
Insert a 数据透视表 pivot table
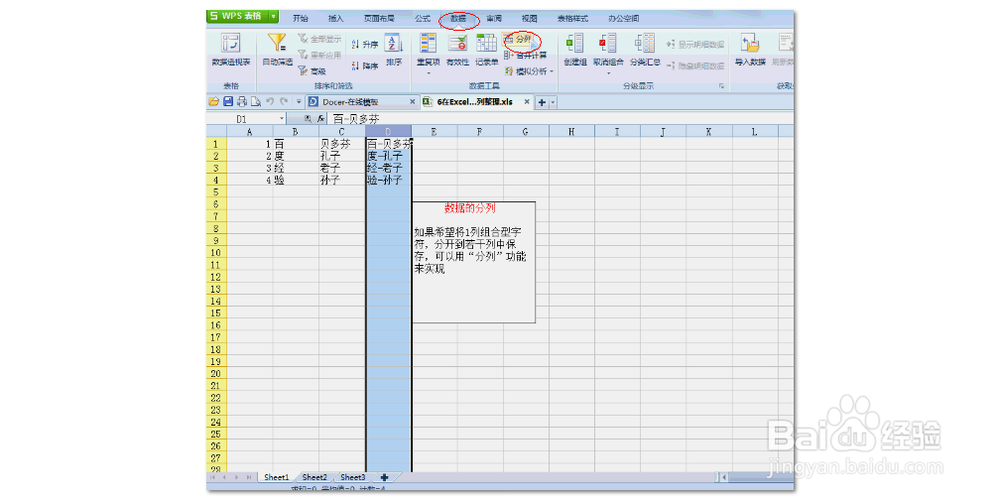tap(231, 50)
